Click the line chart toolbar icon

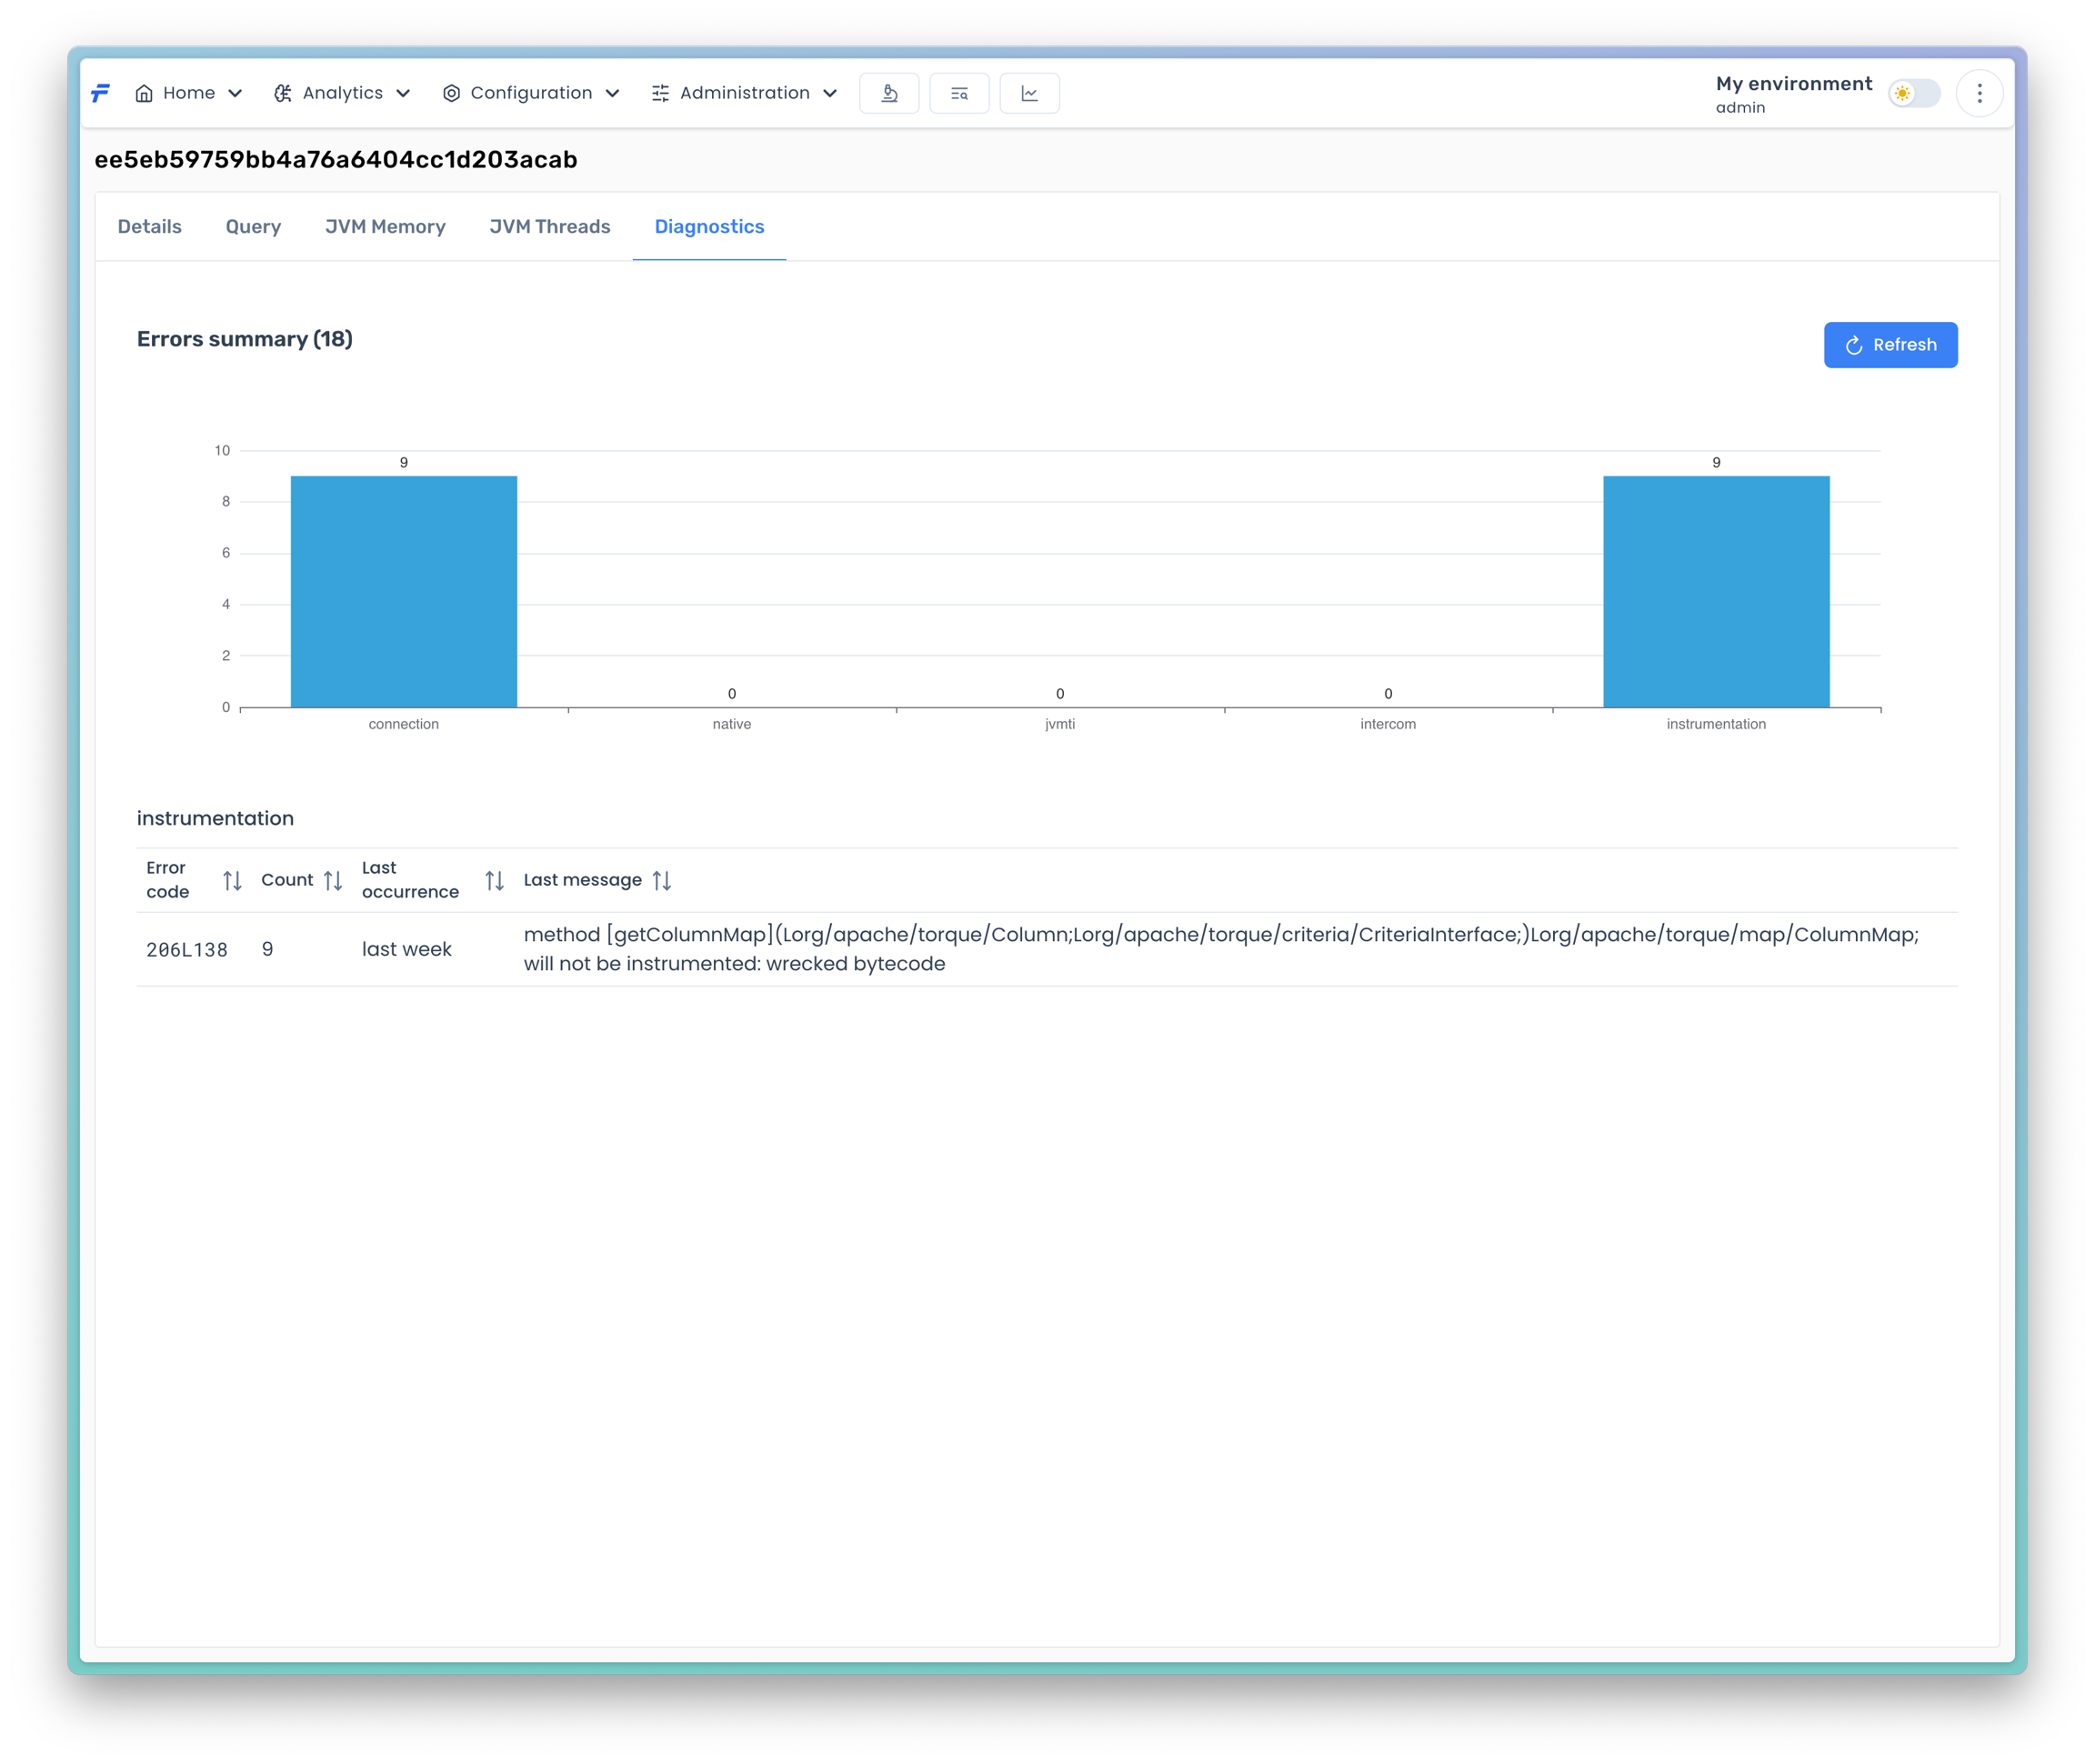[1029, 93]
